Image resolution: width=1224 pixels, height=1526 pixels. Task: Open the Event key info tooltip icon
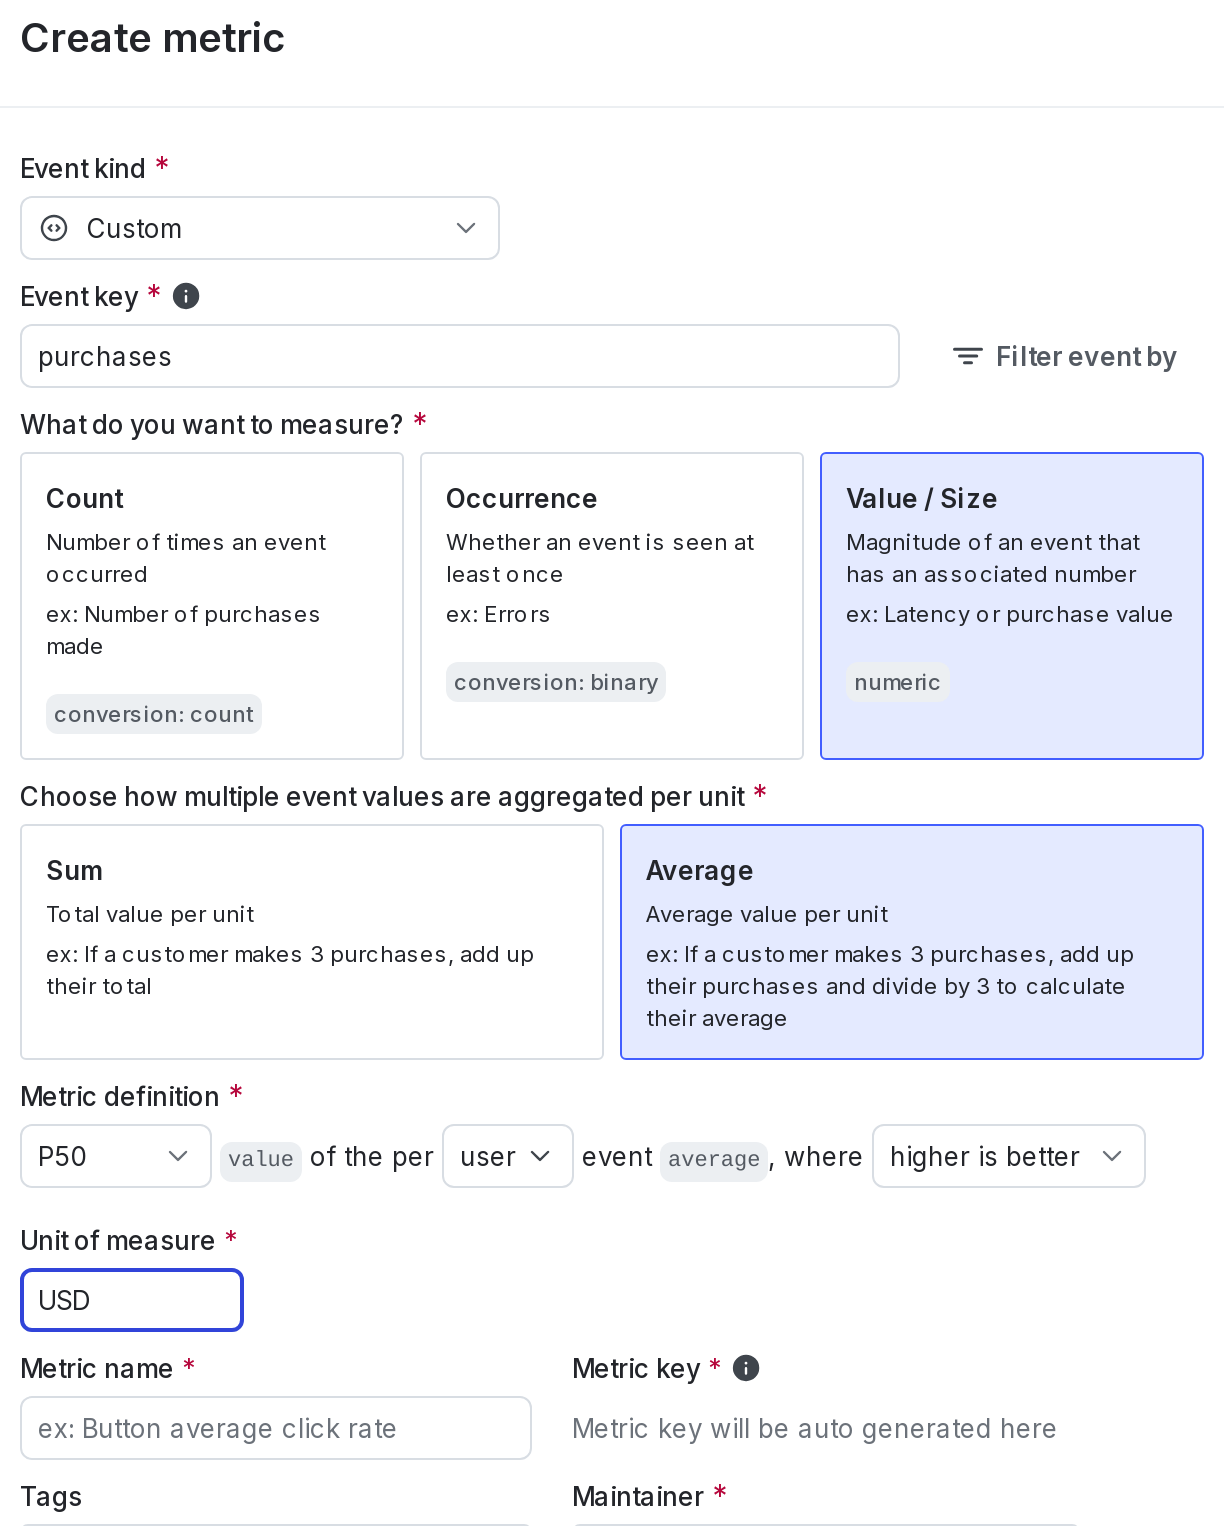pyautogui.click(x=186, y=295)
